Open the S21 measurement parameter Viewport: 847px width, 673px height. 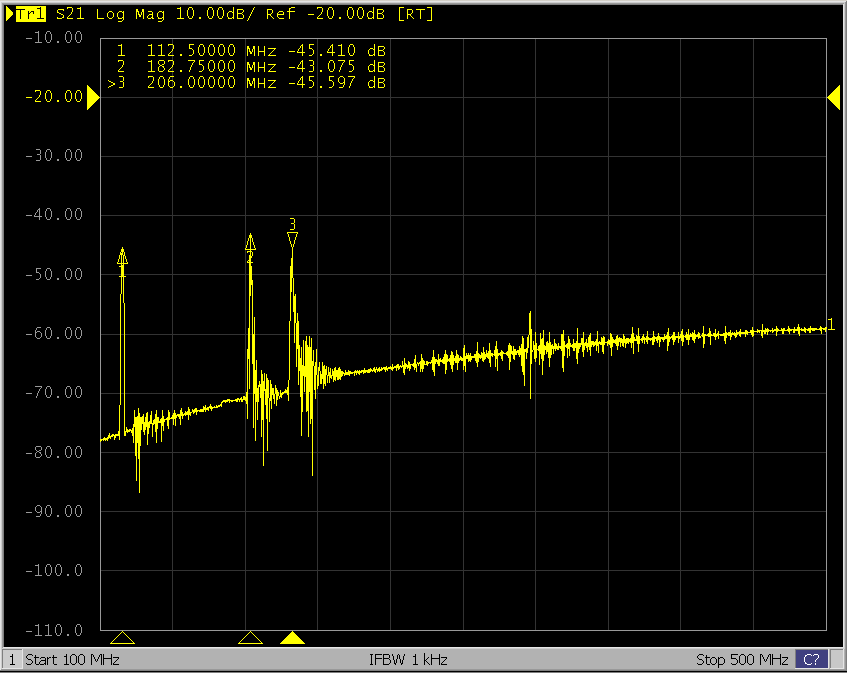[x=70, y=15]
